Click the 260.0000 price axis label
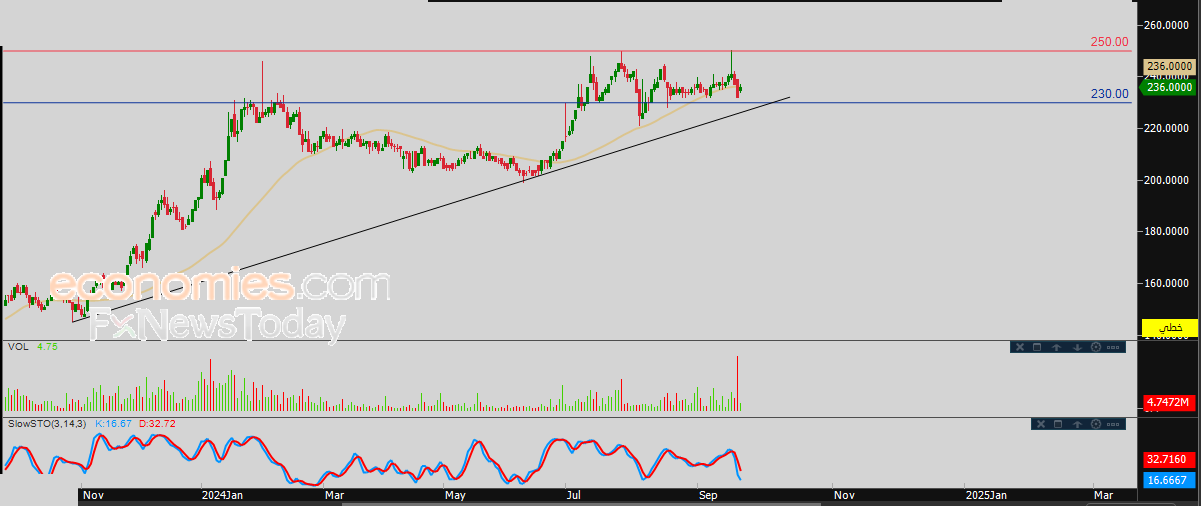Image resolution: width=1201 pixels, height=506 pixels. coord(1168,25)
